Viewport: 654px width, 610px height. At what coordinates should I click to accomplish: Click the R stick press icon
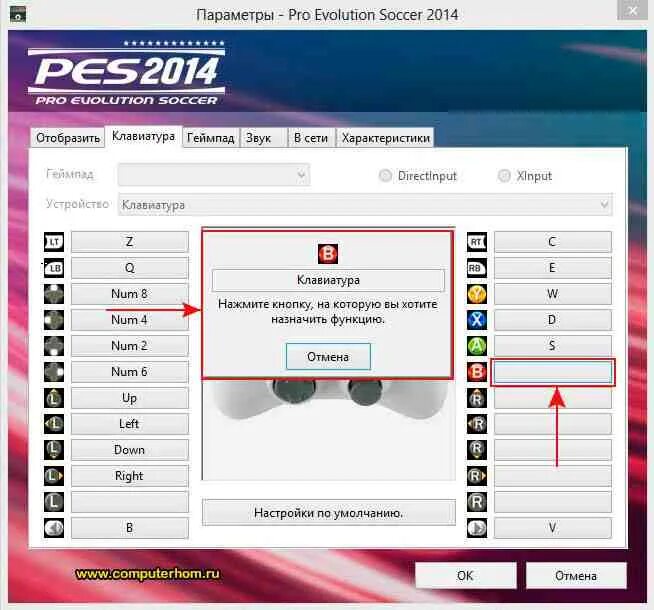(477, 502)
